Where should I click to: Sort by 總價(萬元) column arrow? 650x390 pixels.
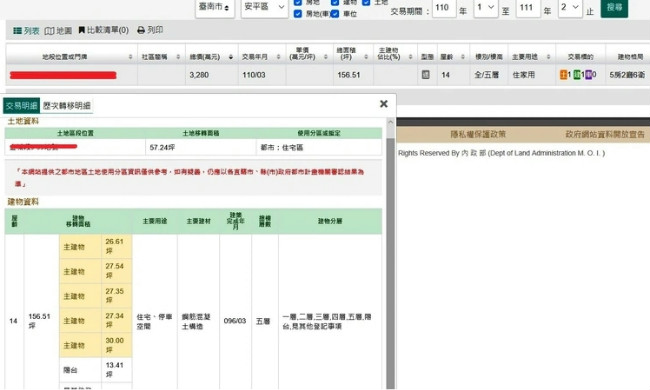(x=231, y=57)
